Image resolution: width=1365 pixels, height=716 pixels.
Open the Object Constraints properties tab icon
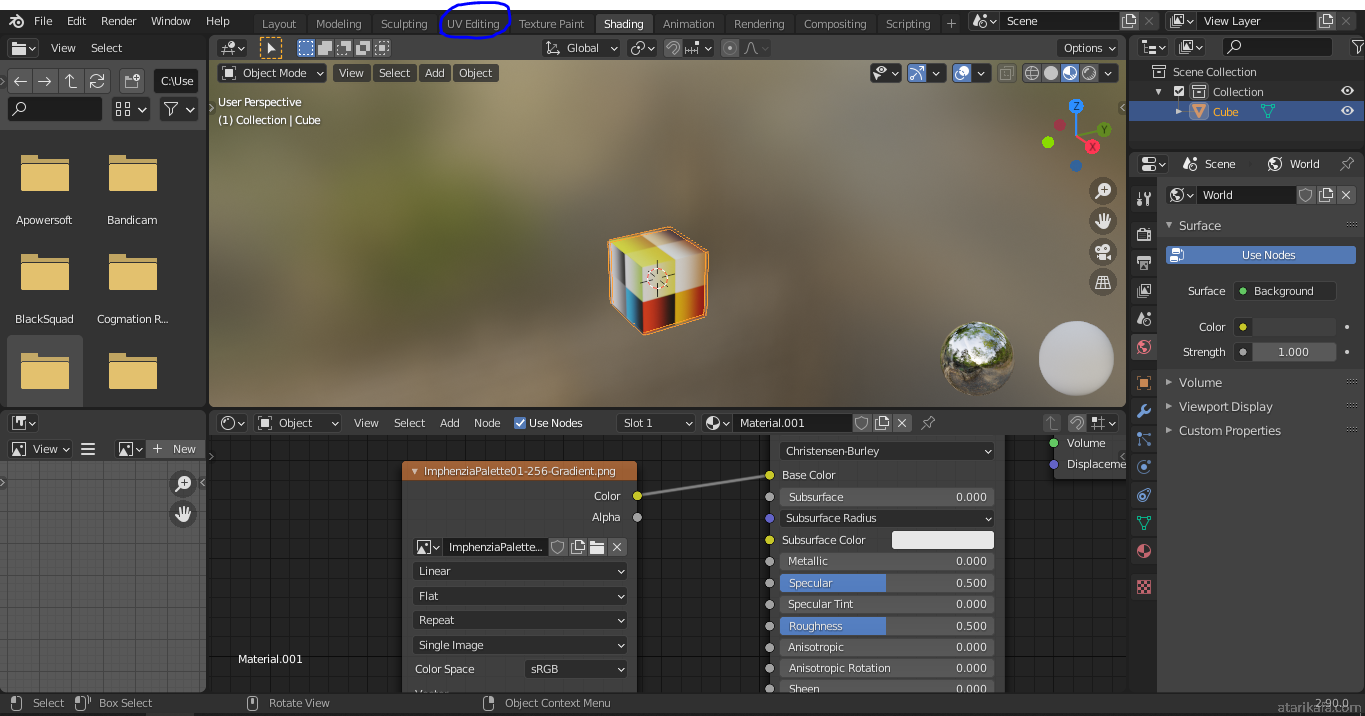(x=1144, y=495)
